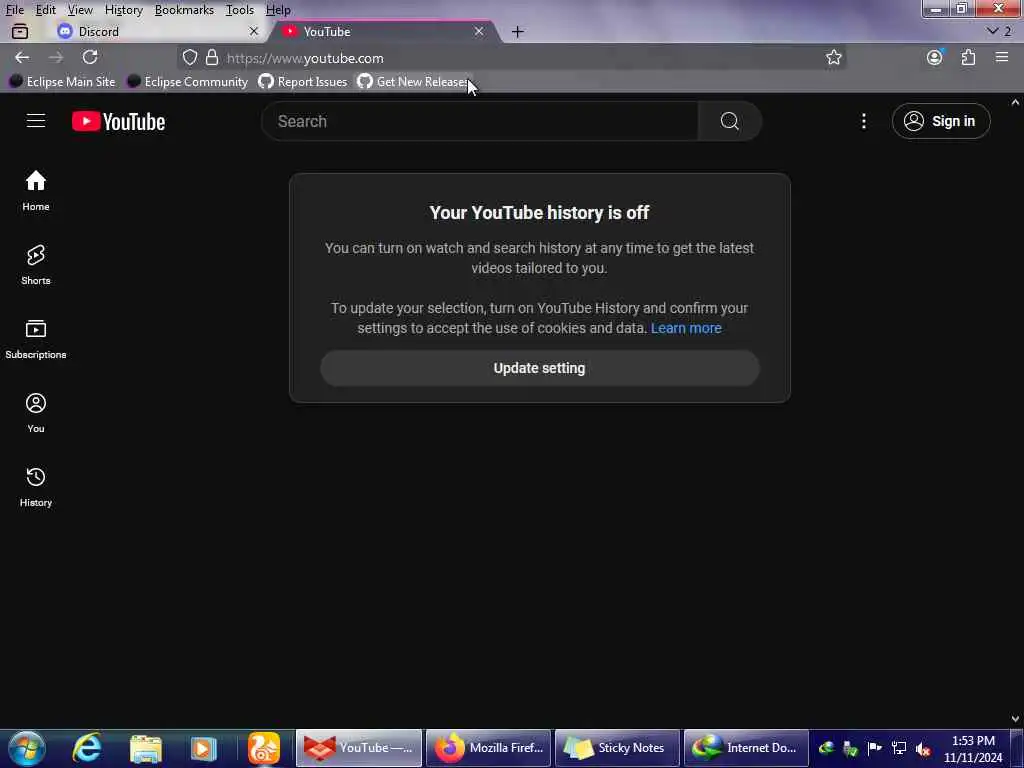Open the tab overview icon
This screenshot has height=768, width=1024.
pos(20,31)
